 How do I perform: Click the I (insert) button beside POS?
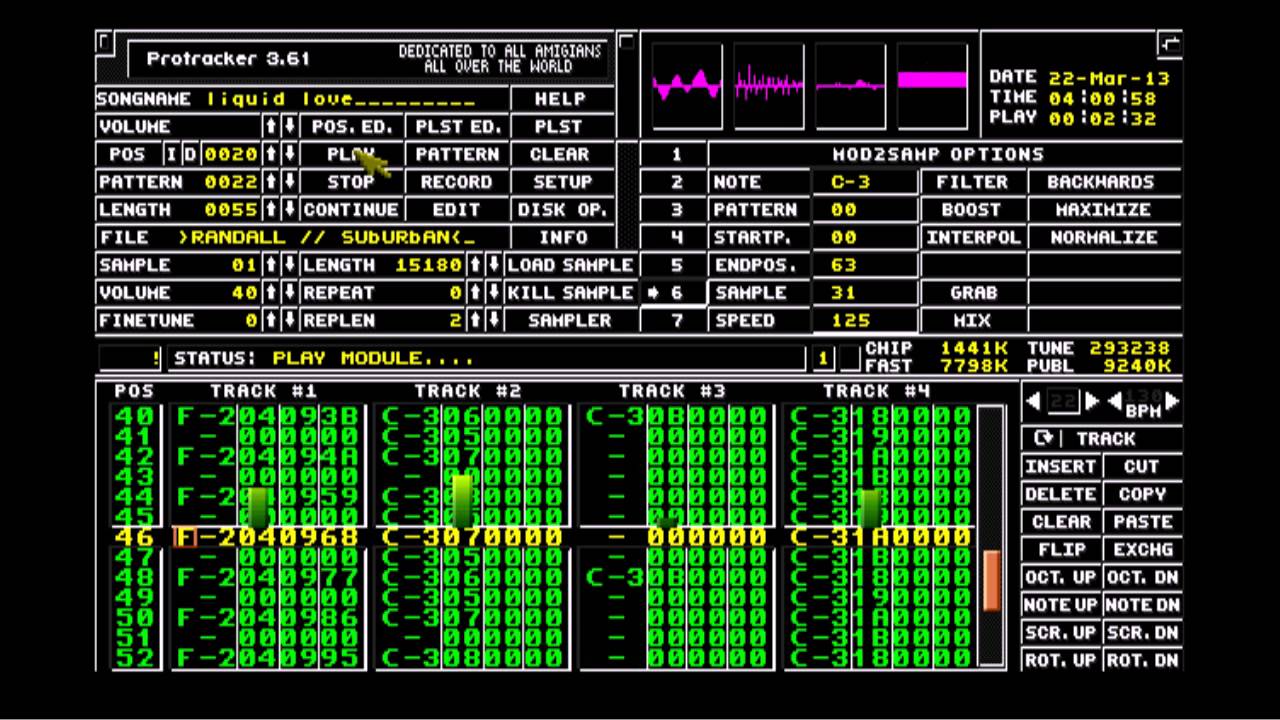[171, 155]
